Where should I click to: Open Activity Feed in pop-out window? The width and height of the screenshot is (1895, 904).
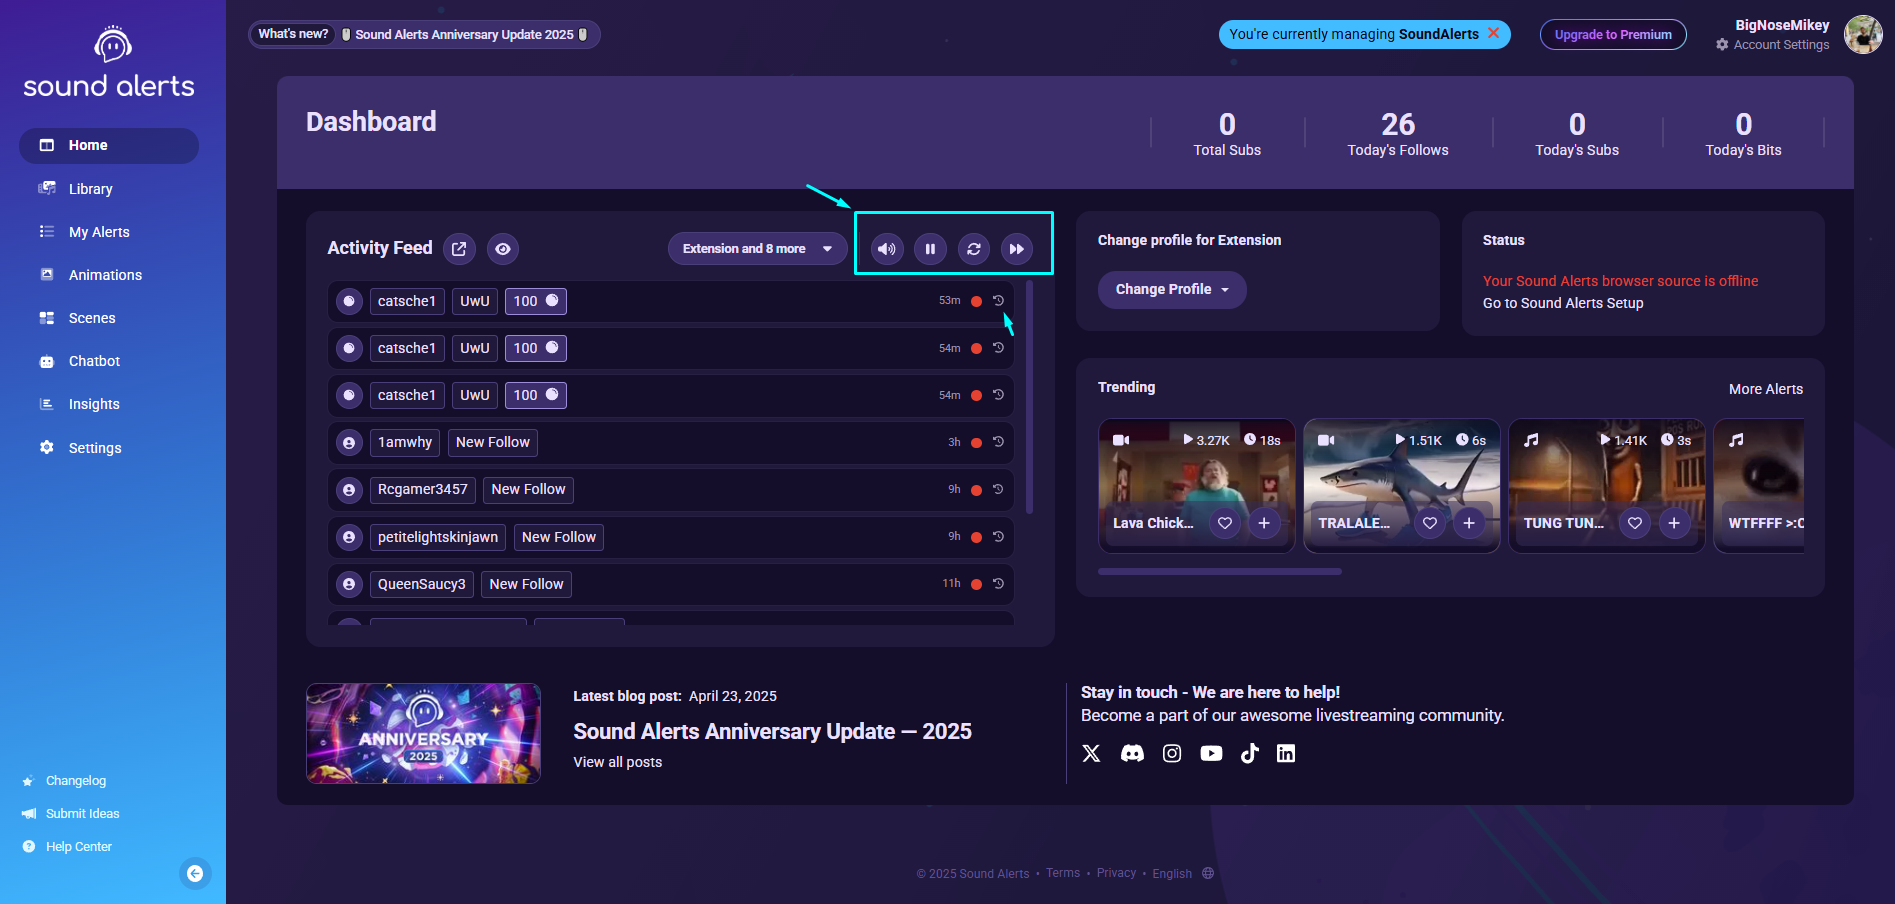coord(459,249)
